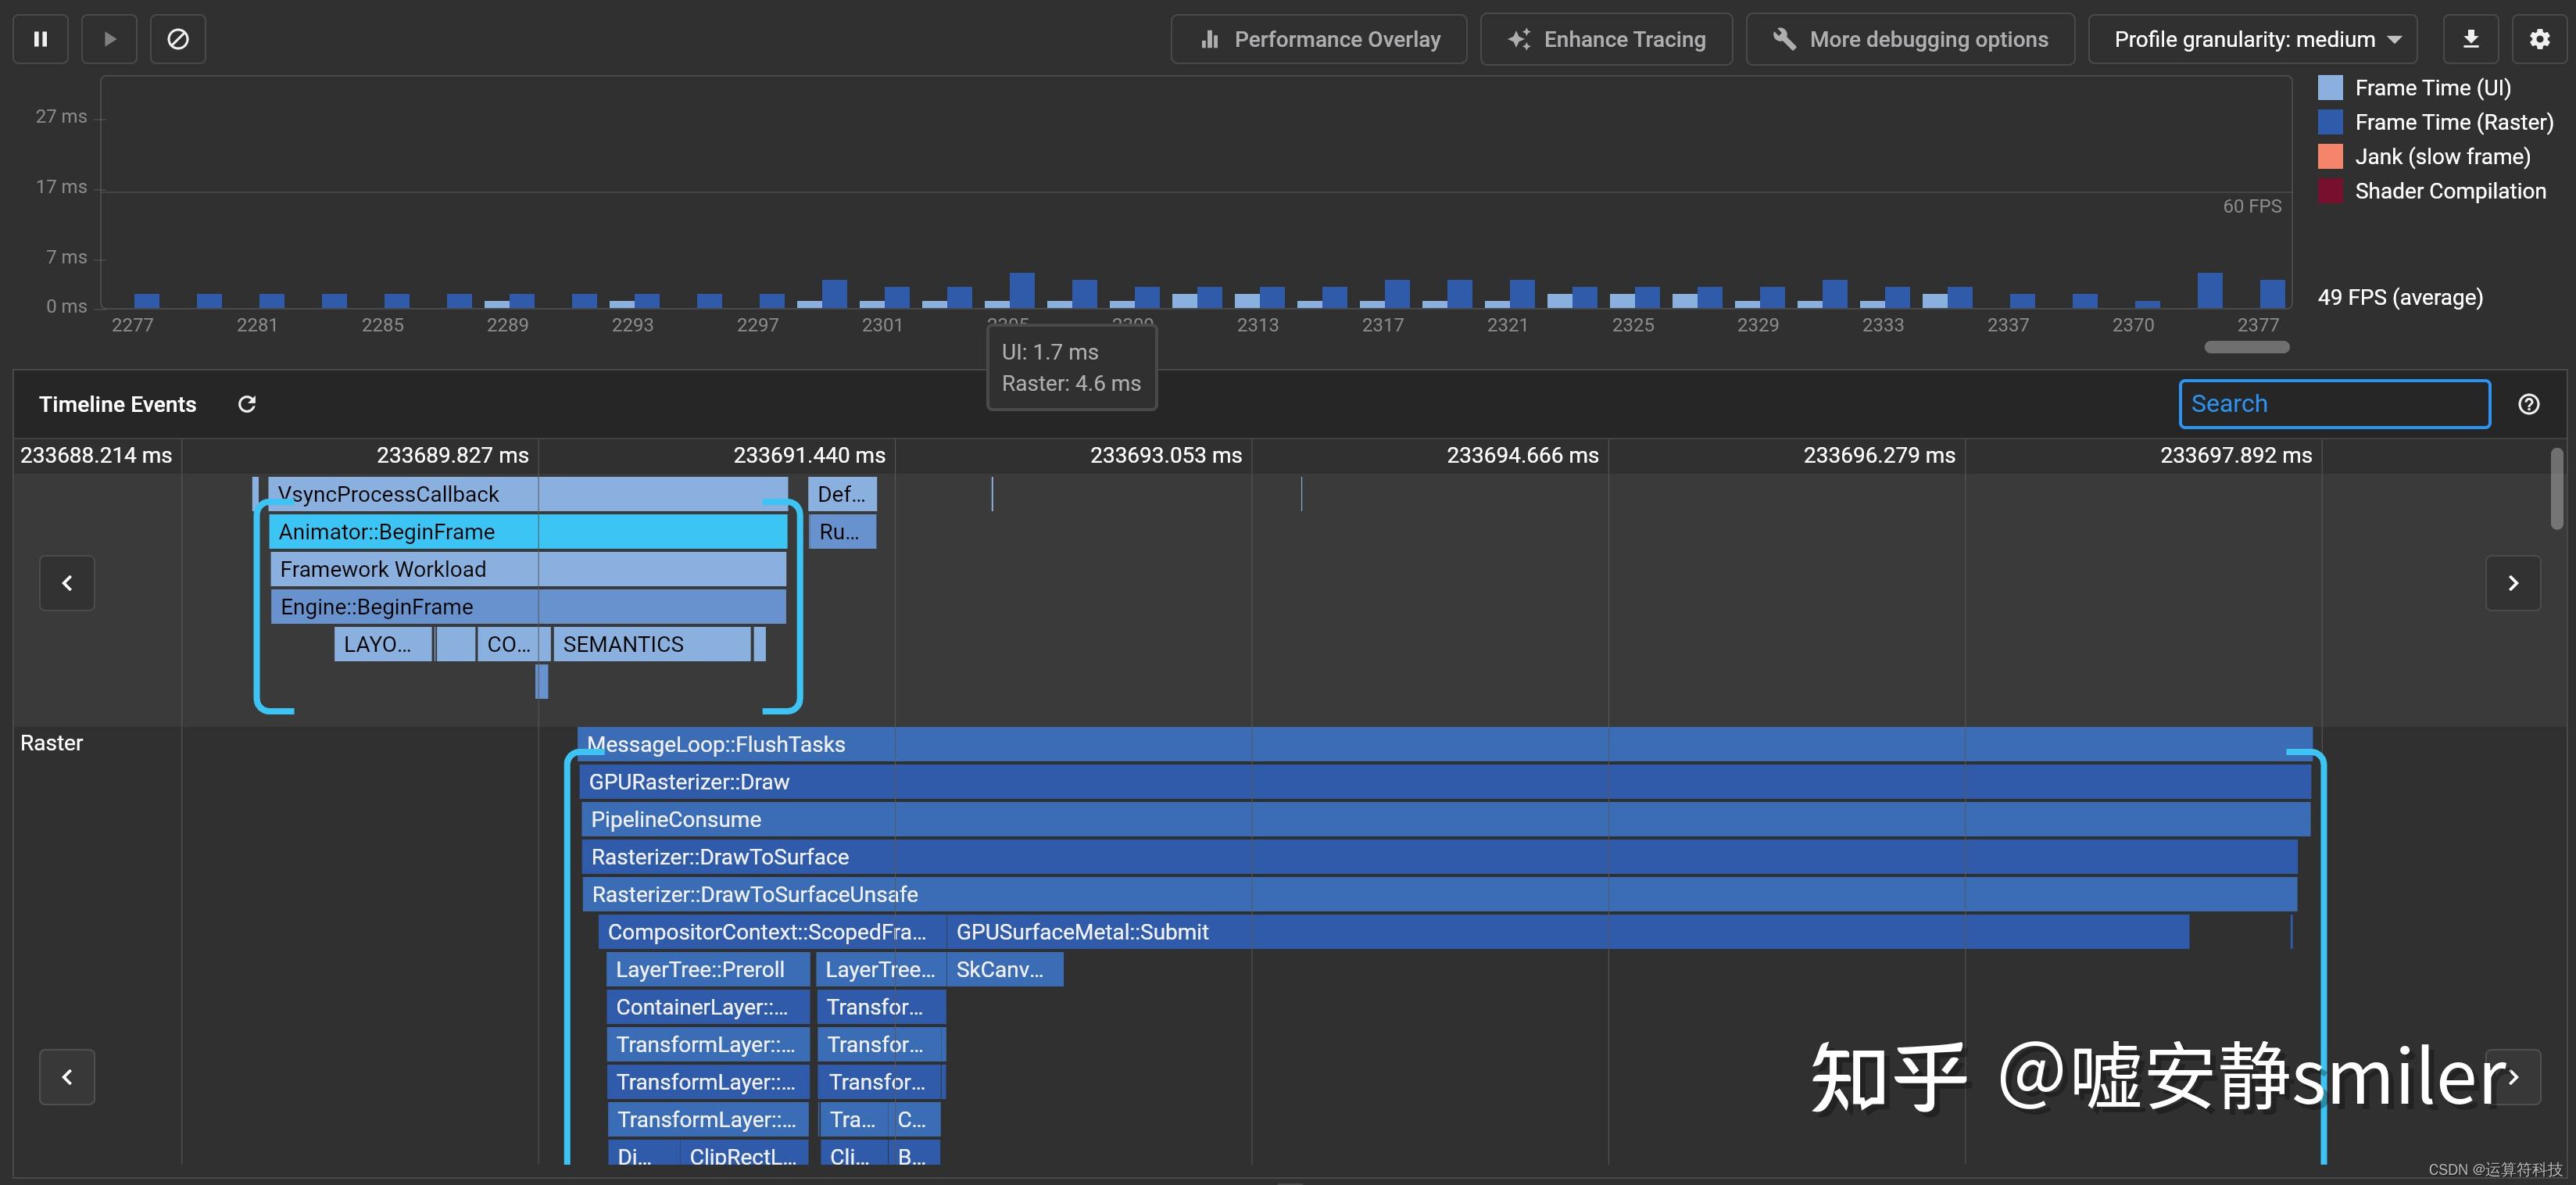Select frame 2277 bar in chart
This screenshot has width=2576, height=1185.
coord(147,300)
